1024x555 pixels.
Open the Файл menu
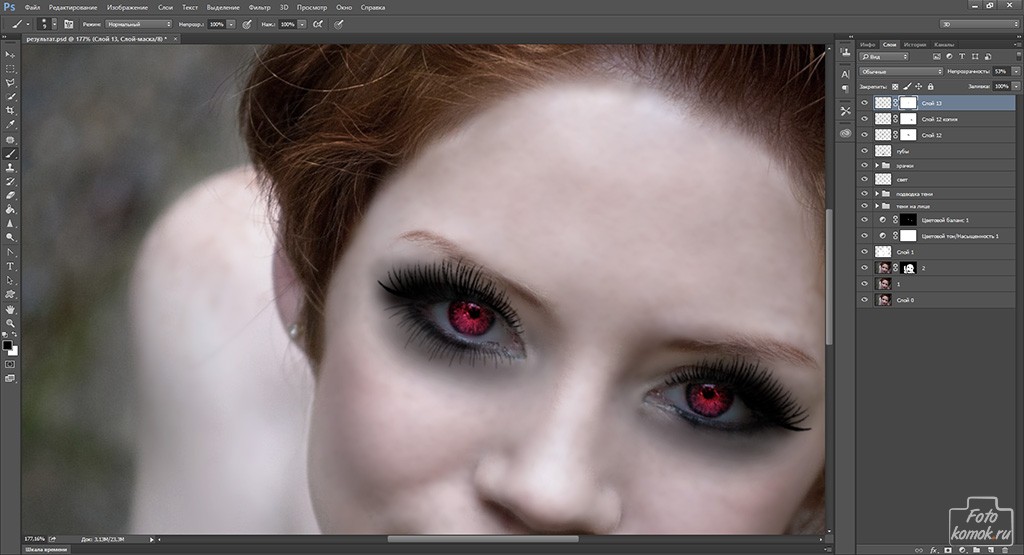click(x=32, y=7)
